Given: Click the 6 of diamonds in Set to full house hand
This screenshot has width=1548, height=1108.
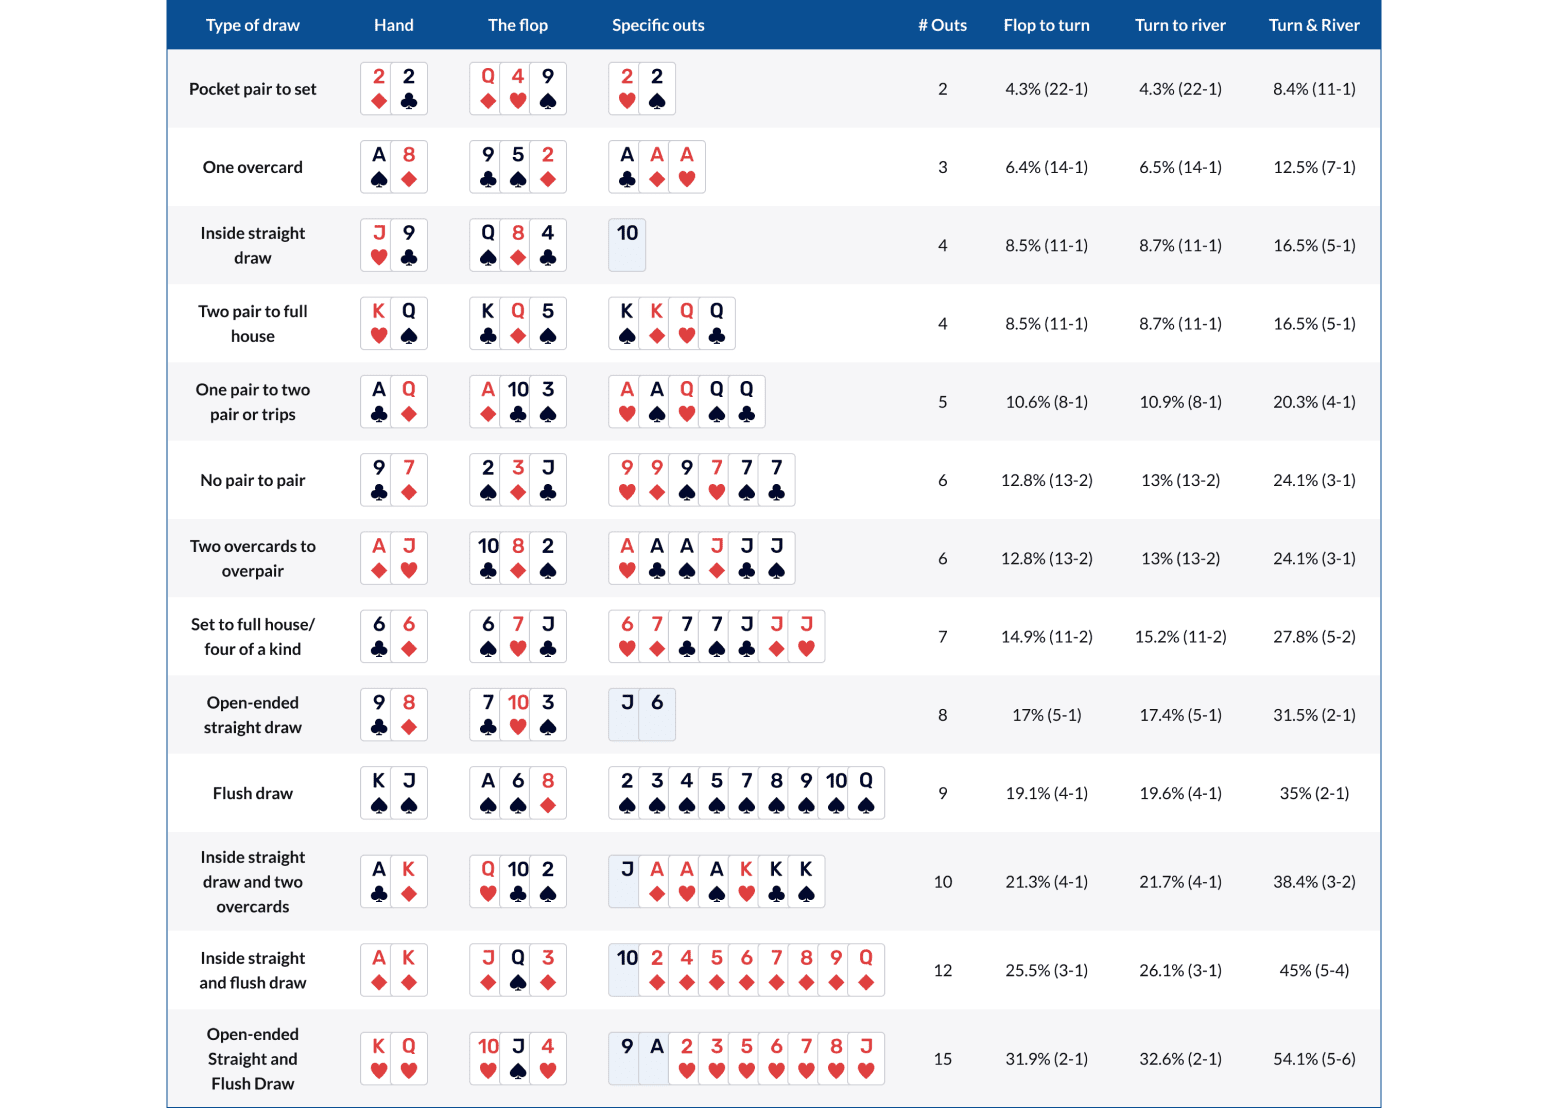Looking at the screenshot, I should coord(409,636).
